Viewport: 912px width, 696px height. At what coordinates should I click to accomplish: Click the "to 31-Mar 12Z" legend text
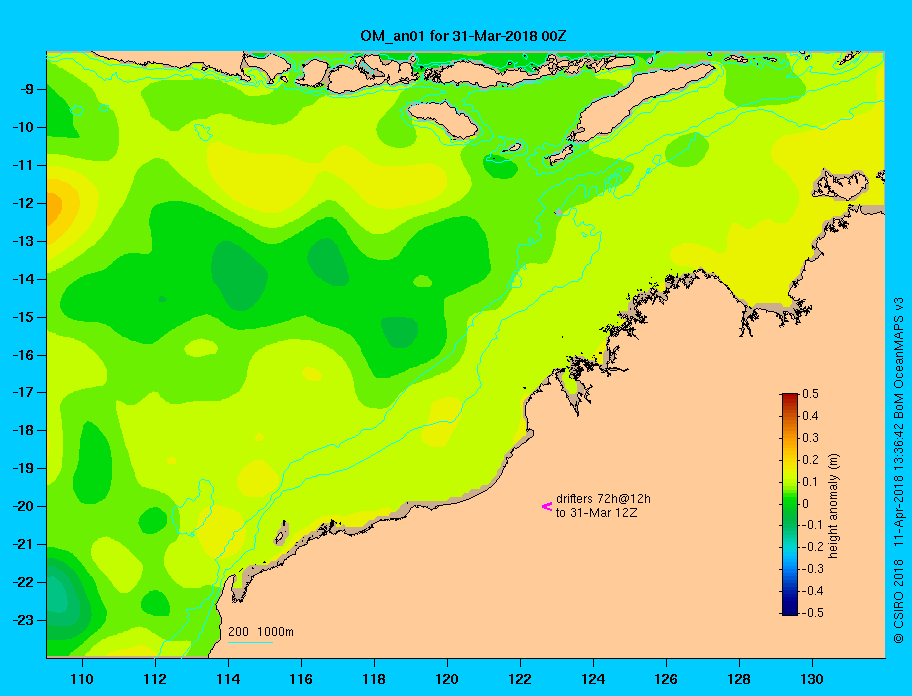click(596, 513)
